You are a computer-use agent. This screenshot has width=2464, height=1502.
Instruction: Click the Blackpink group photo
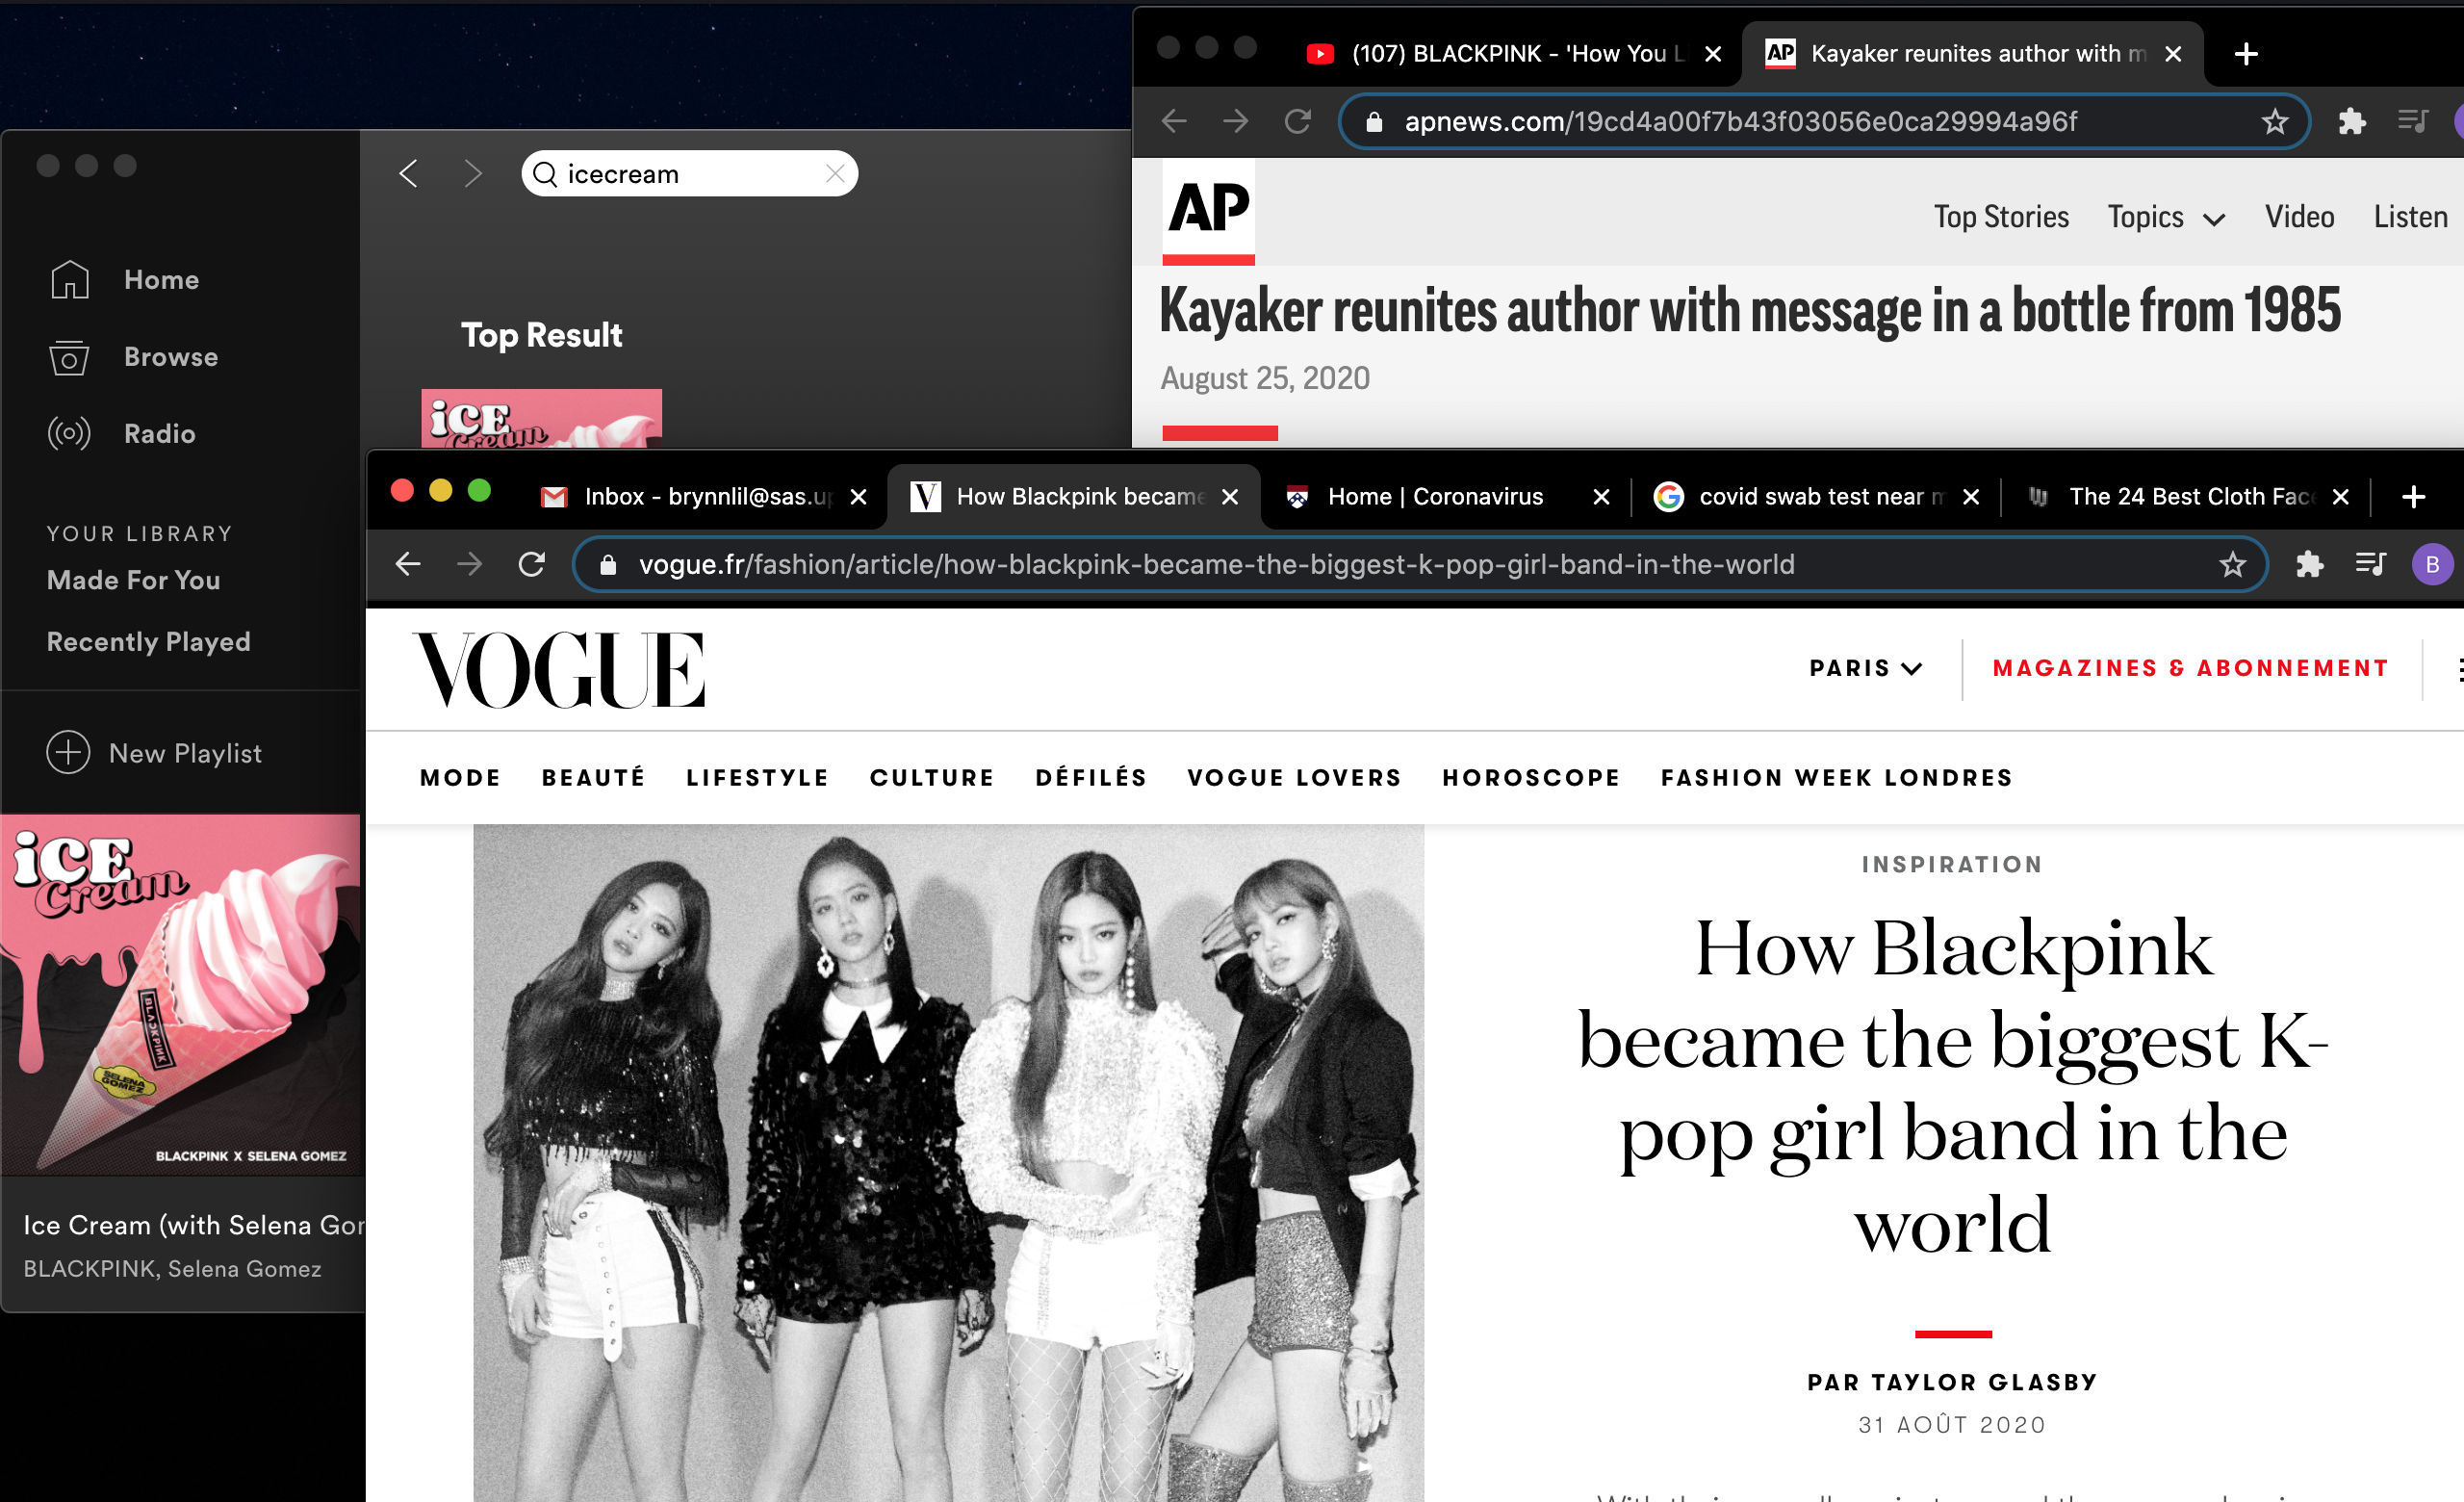tap(948, 1162)
